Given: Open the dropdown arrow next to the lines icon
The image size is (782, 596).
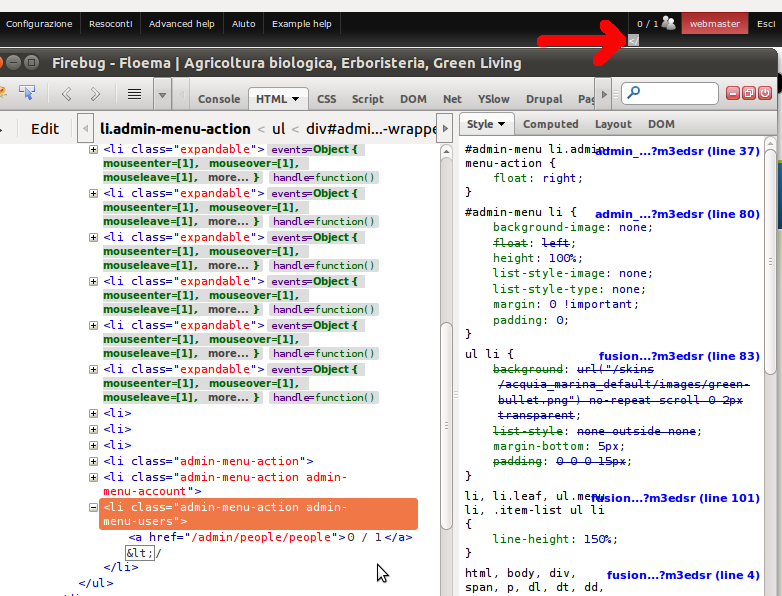Looking at the screenshot, I should 162,94.
